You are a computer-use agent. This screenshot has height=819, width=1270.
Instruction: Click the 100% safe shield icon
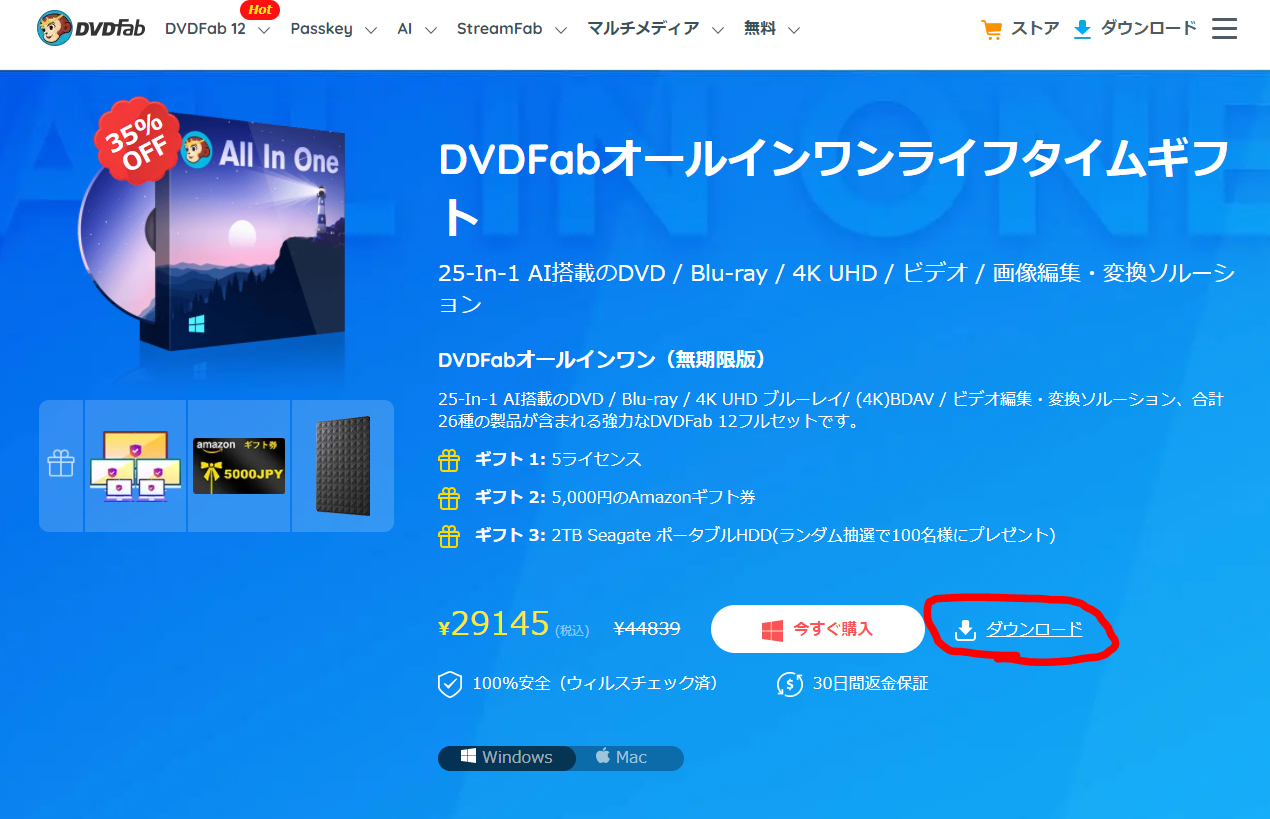450,684
